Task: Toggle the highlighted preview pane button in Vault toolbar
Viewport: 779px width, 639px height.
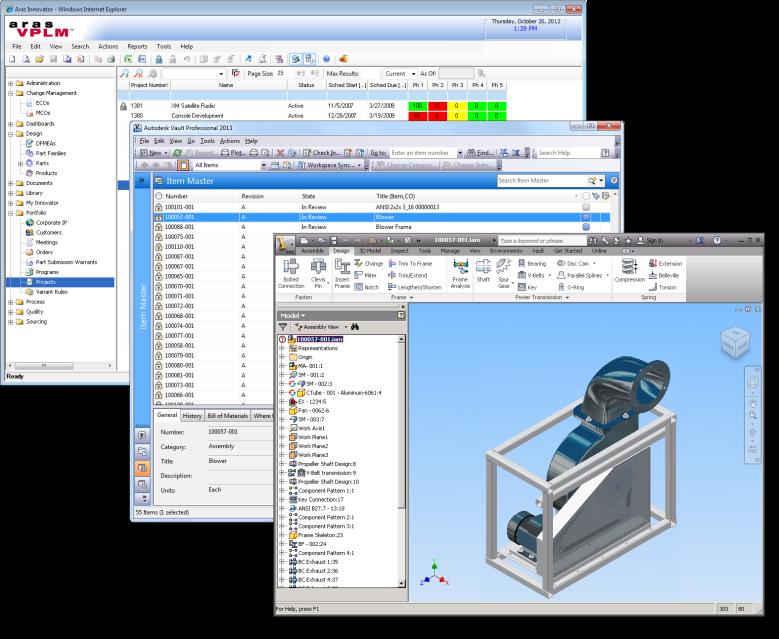Action: point(183,165)
